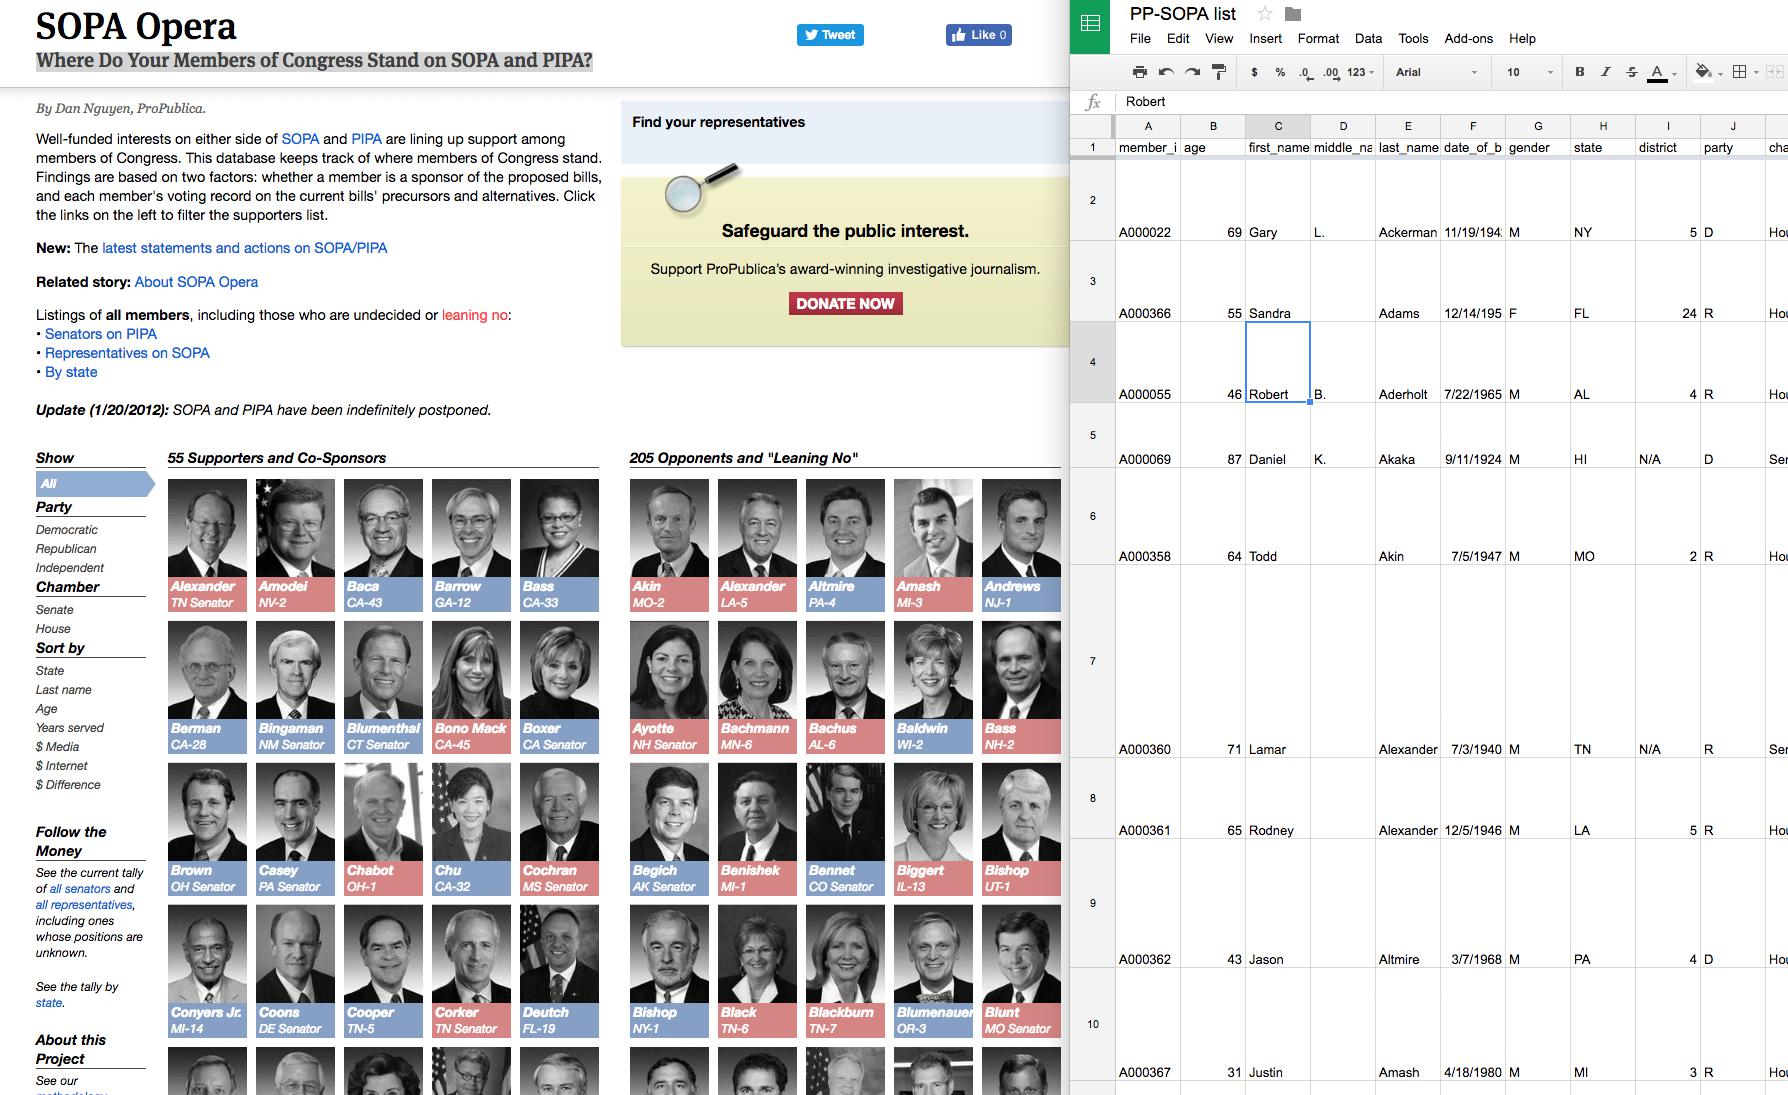Select the cell containing Ackerman
This screenshot has width=1788, height=1095.
(x=1408, y=200)
